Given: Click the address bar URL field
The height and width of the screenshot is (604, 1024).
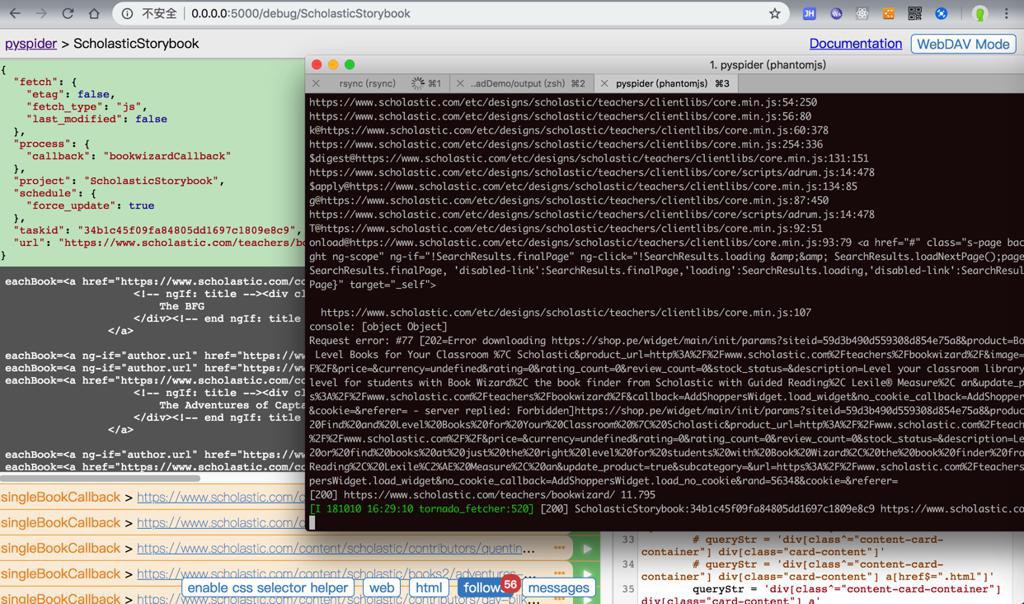Looking at the screenshot, I should pos(451,13).
